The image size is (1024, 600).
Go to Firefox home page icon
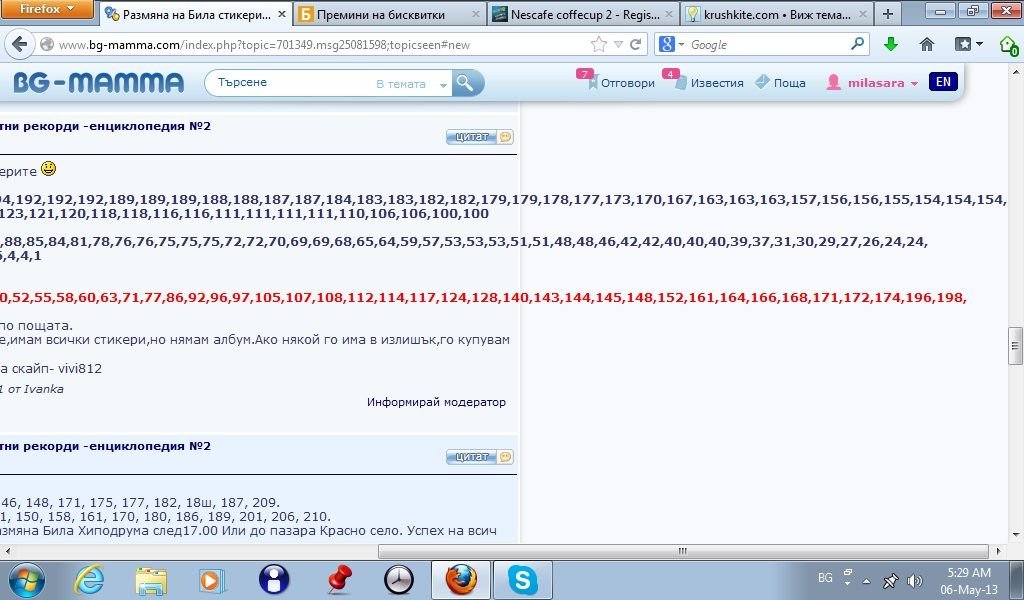[x=927, y=45]
